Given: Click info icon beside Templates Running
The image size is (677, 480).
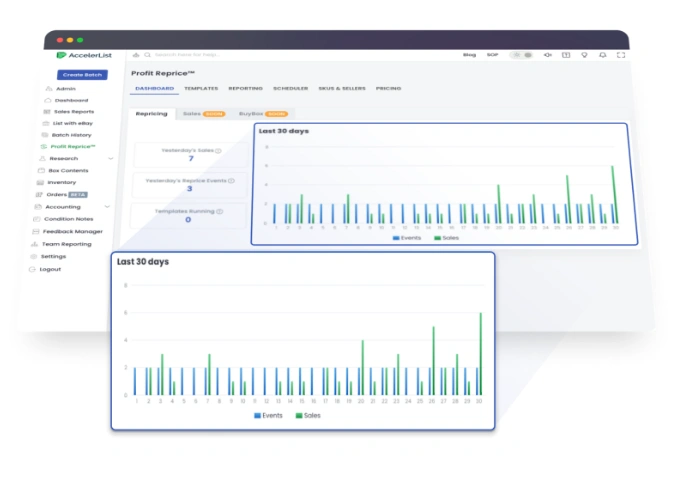Looking at the screenshot, I should [219, 212].
